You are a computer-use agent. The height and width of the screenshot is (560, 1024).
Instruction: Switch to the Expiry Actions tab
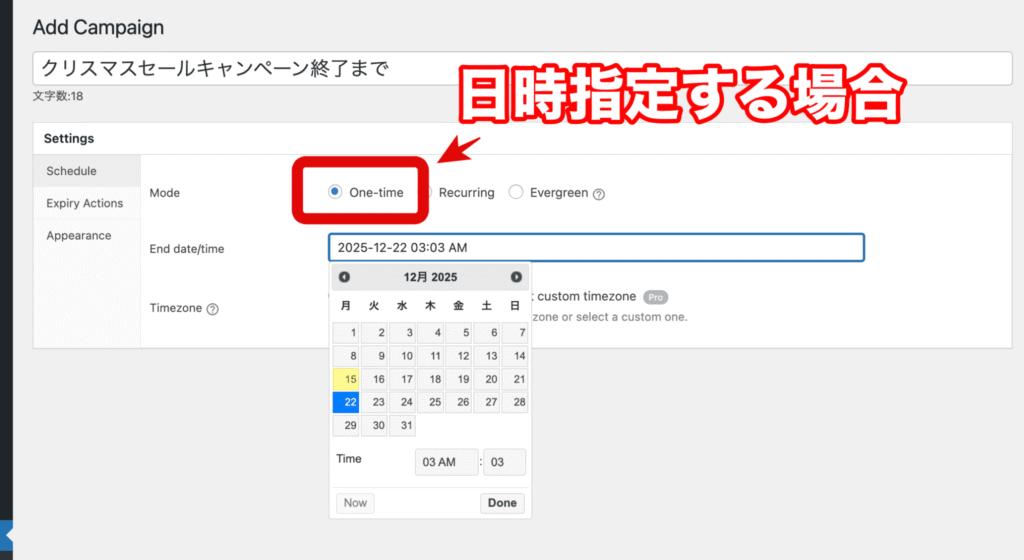pos(87,203)
